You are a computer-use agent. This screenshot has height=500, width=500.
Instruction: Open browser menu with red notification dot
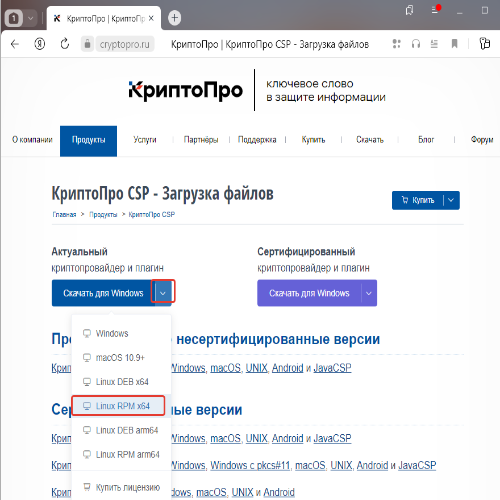436,10
